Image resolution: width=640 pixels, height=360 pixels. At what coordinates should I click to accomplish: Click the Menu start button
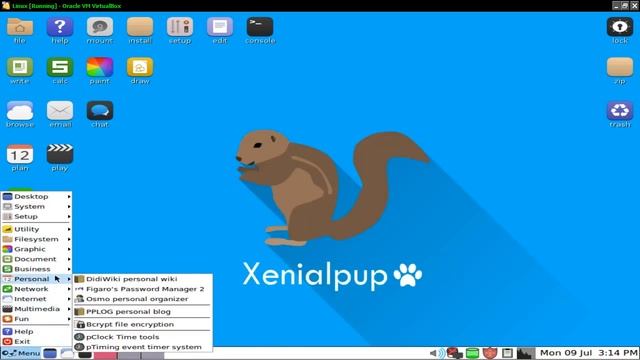pos(21,353)
